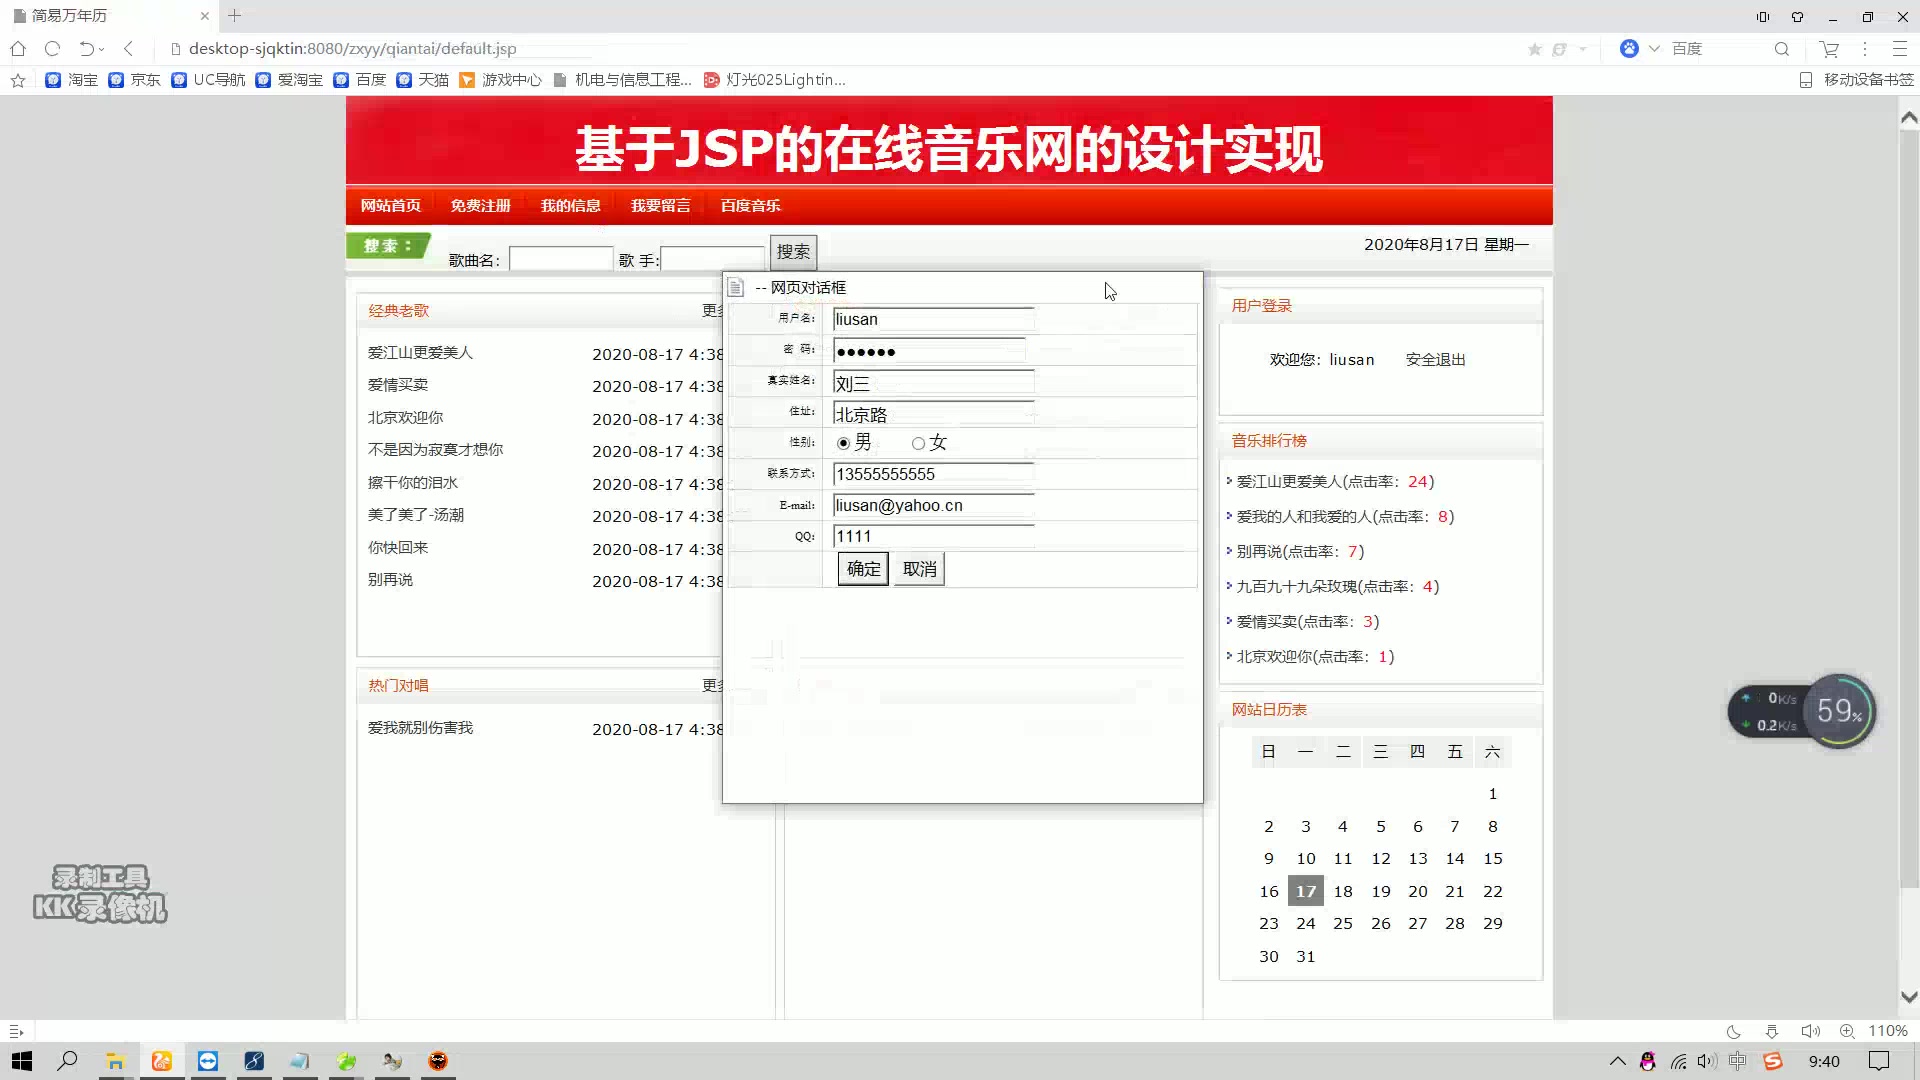The image size is (1920, 1080).
Task: Toggle night mode moon icon in status bar
Action: [1734, 1031]
